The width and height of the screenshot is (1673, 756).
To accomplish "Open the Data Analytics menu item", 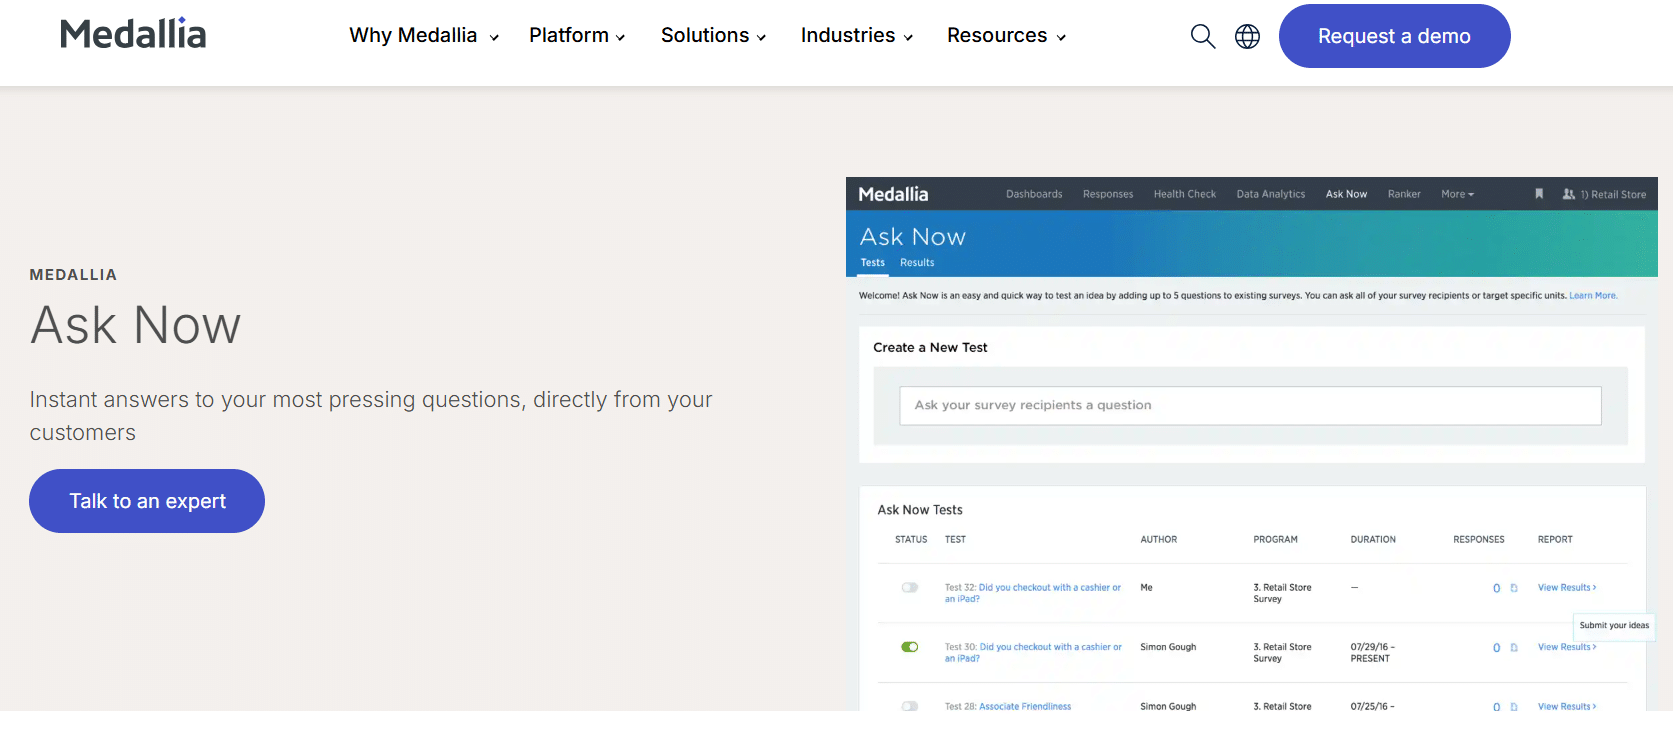I will click(x=1271, y=194).
